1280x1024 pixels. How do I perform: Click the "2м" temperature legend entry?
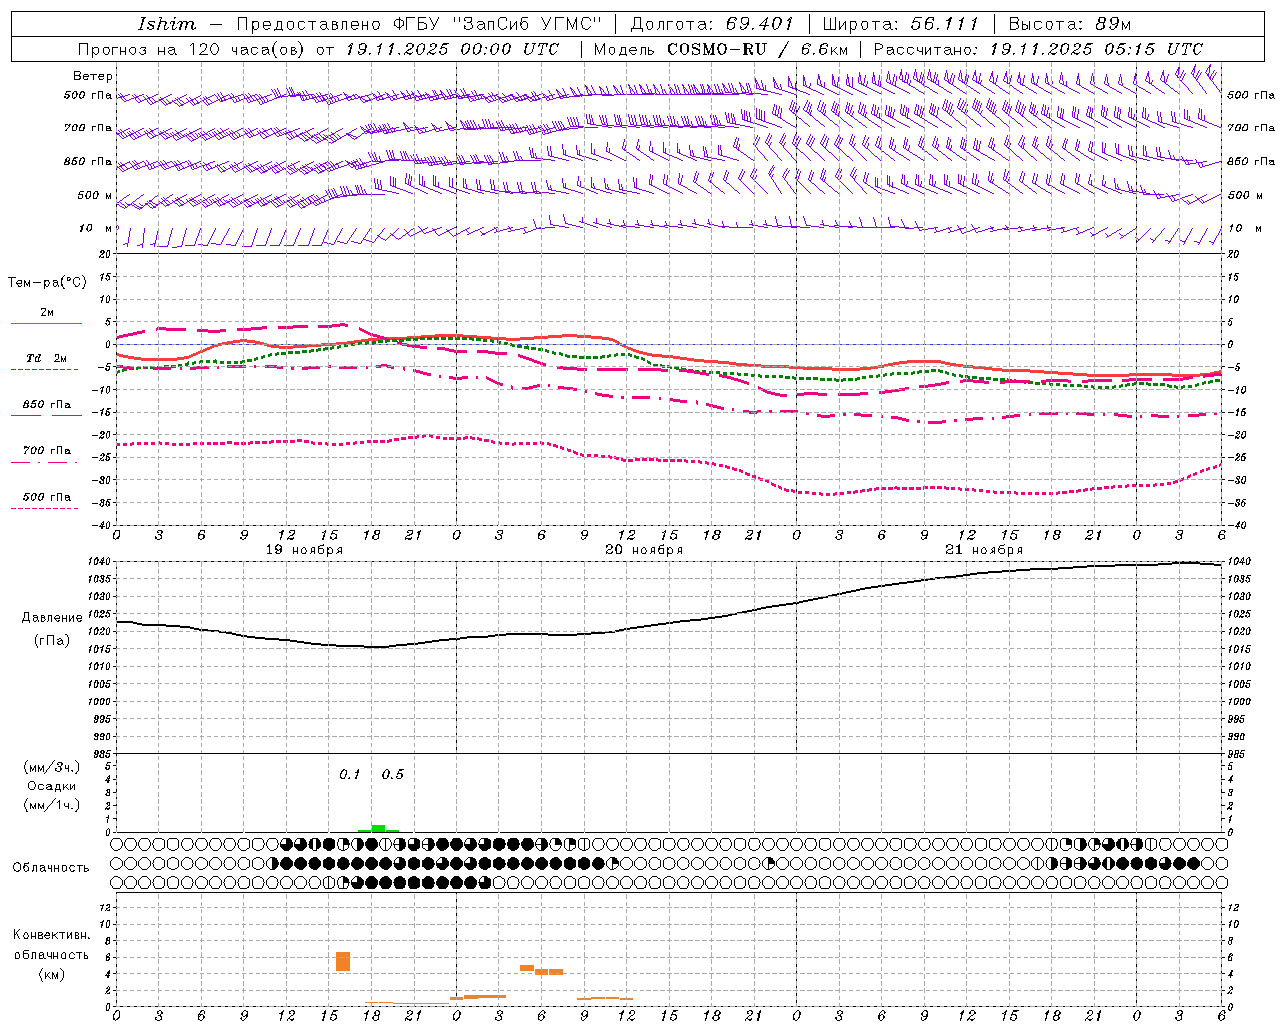[47, 313]
